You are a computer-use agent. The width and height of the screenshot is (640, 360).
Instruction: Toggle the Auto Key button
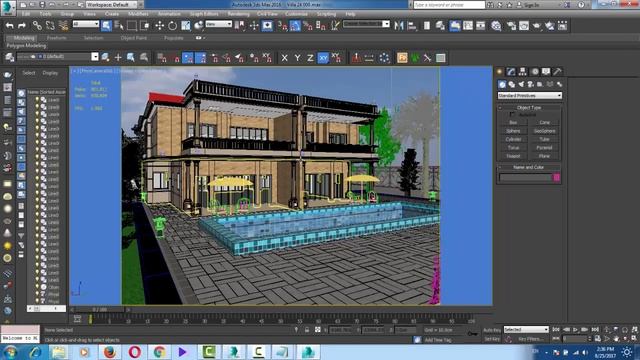tap(492, 330)
